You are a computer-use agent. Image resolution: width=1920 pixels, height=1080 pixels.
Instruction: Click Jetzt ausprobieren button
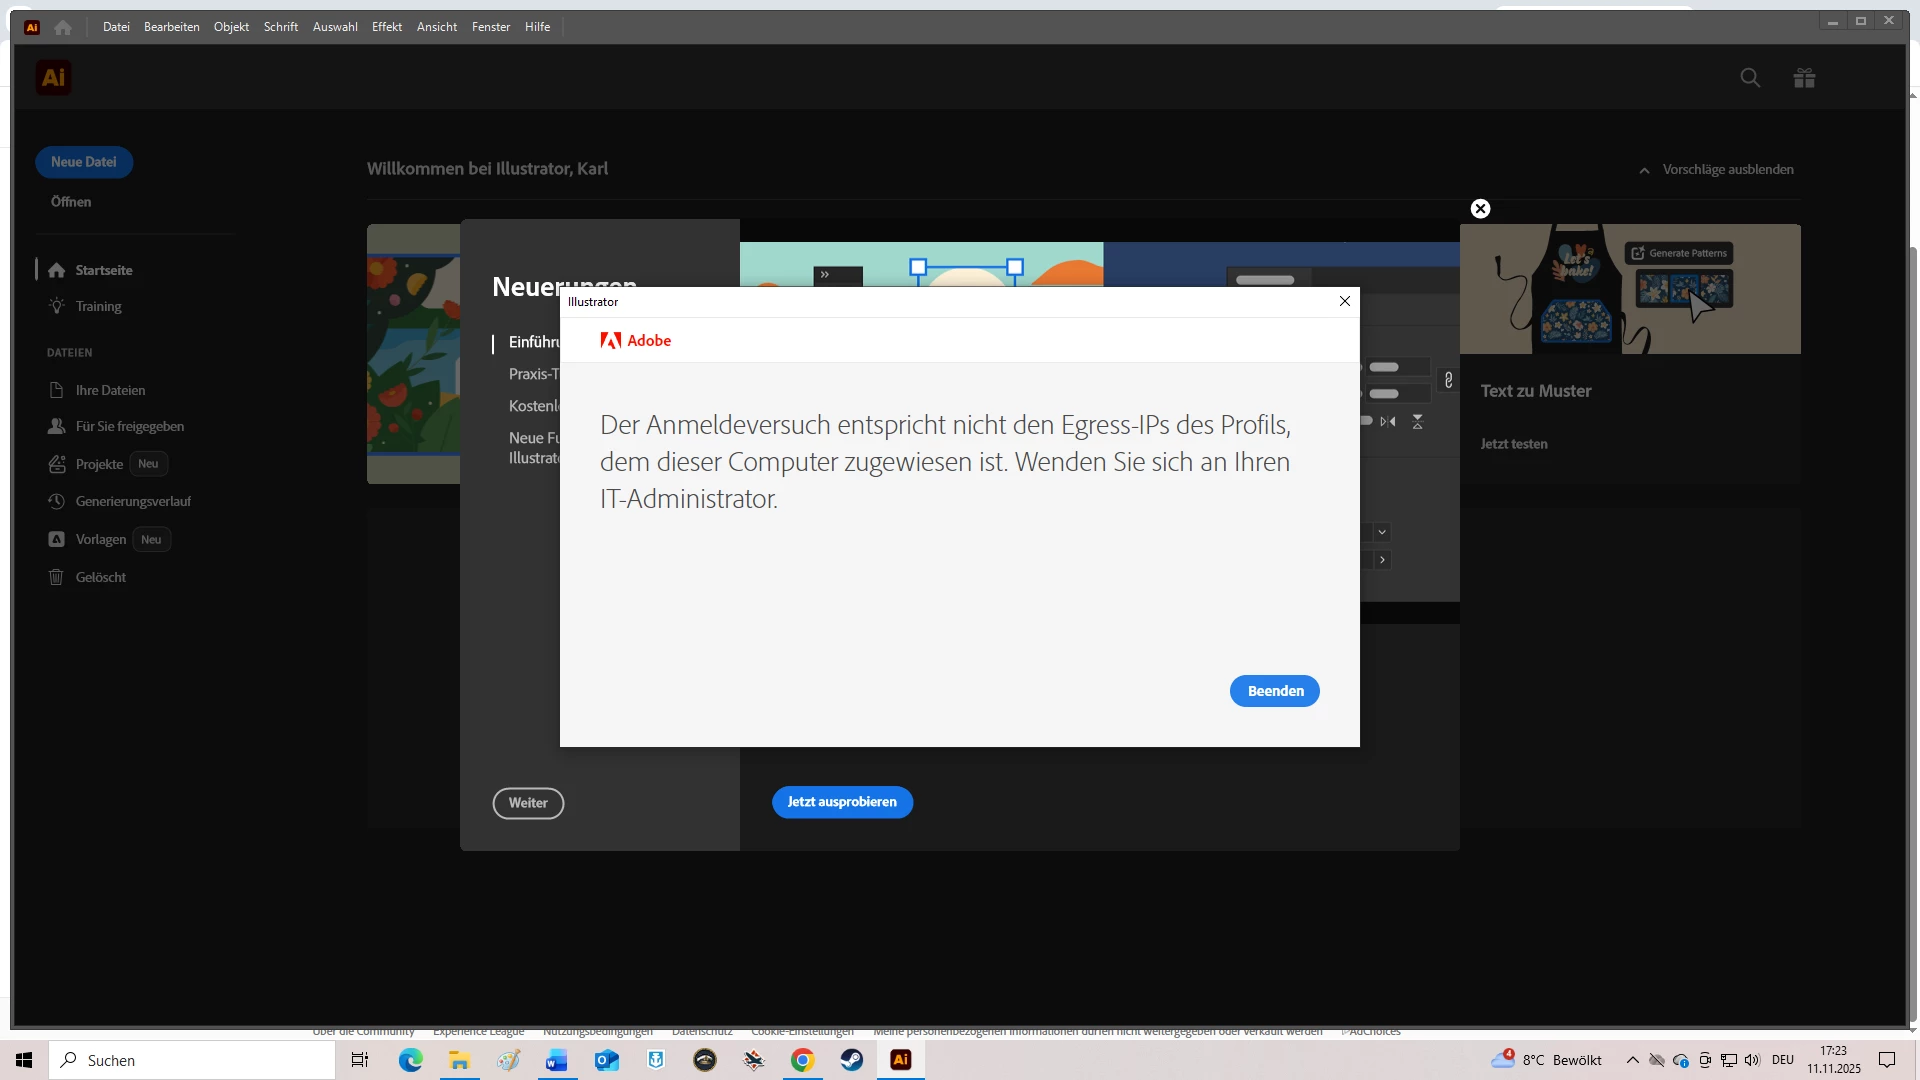(841, 802)
